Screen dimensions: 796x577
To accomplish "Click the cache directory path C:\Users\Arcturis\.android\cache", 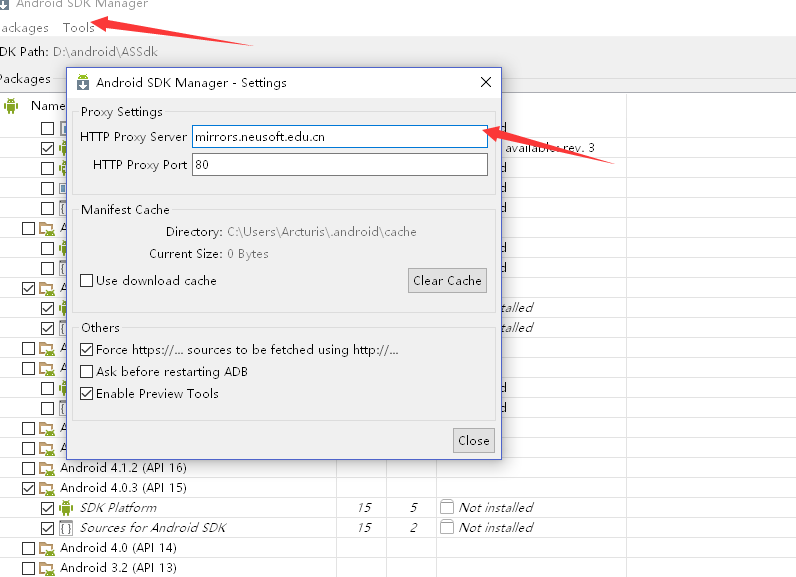I will [322, 232].
